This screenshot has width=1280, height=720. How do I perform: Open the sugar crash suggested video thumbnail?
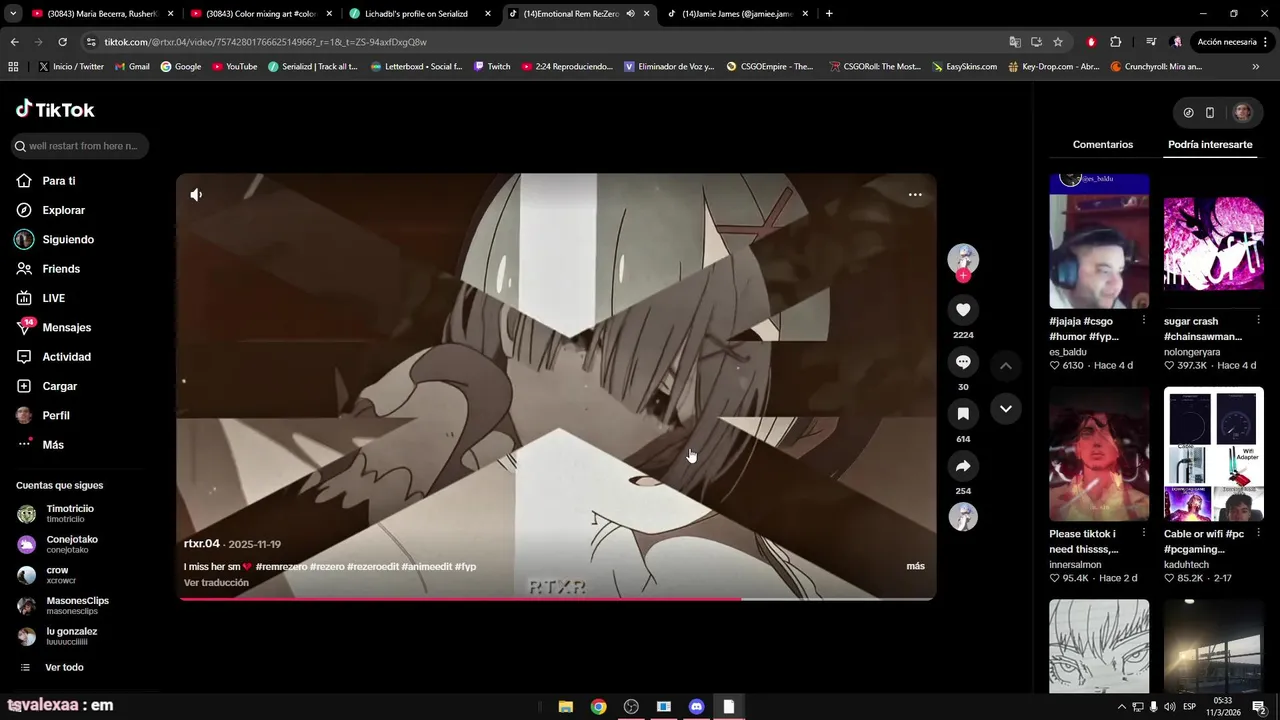click(x=1213, y=240)
